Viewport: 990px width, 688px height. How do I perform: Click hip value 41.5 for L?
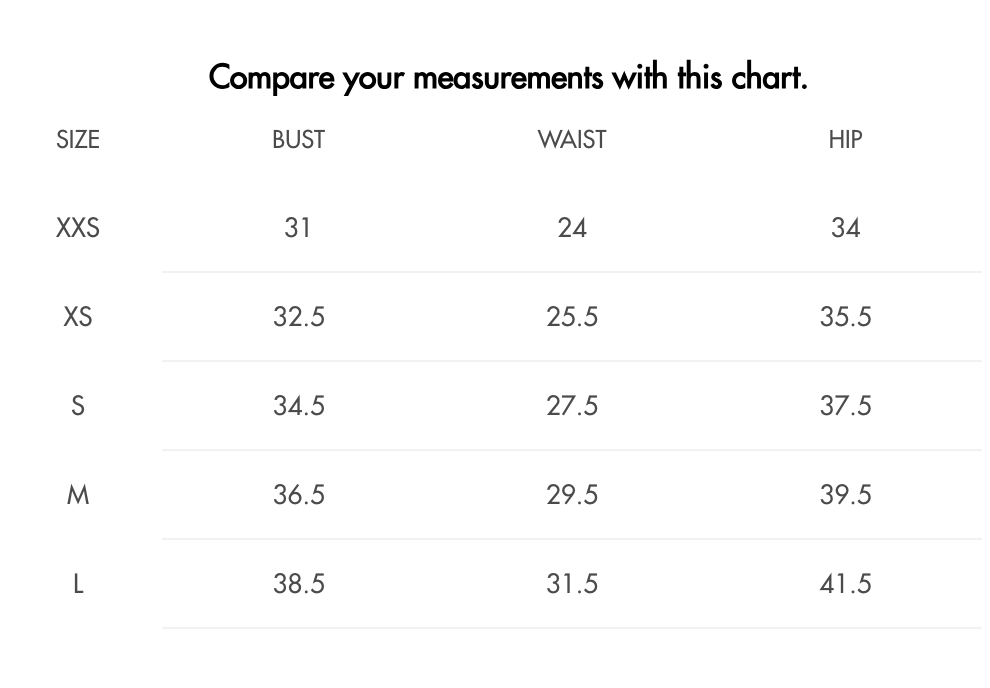[845, 584]
